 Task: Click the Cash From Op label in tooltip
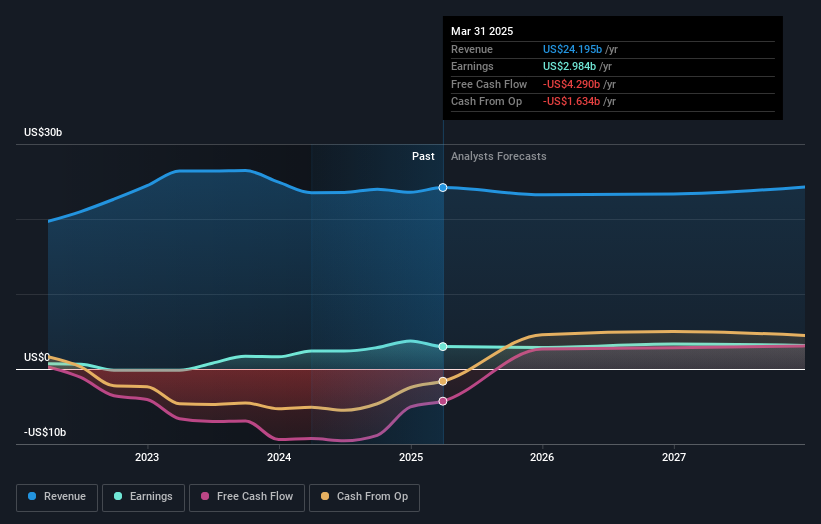[x=486, y=102]
